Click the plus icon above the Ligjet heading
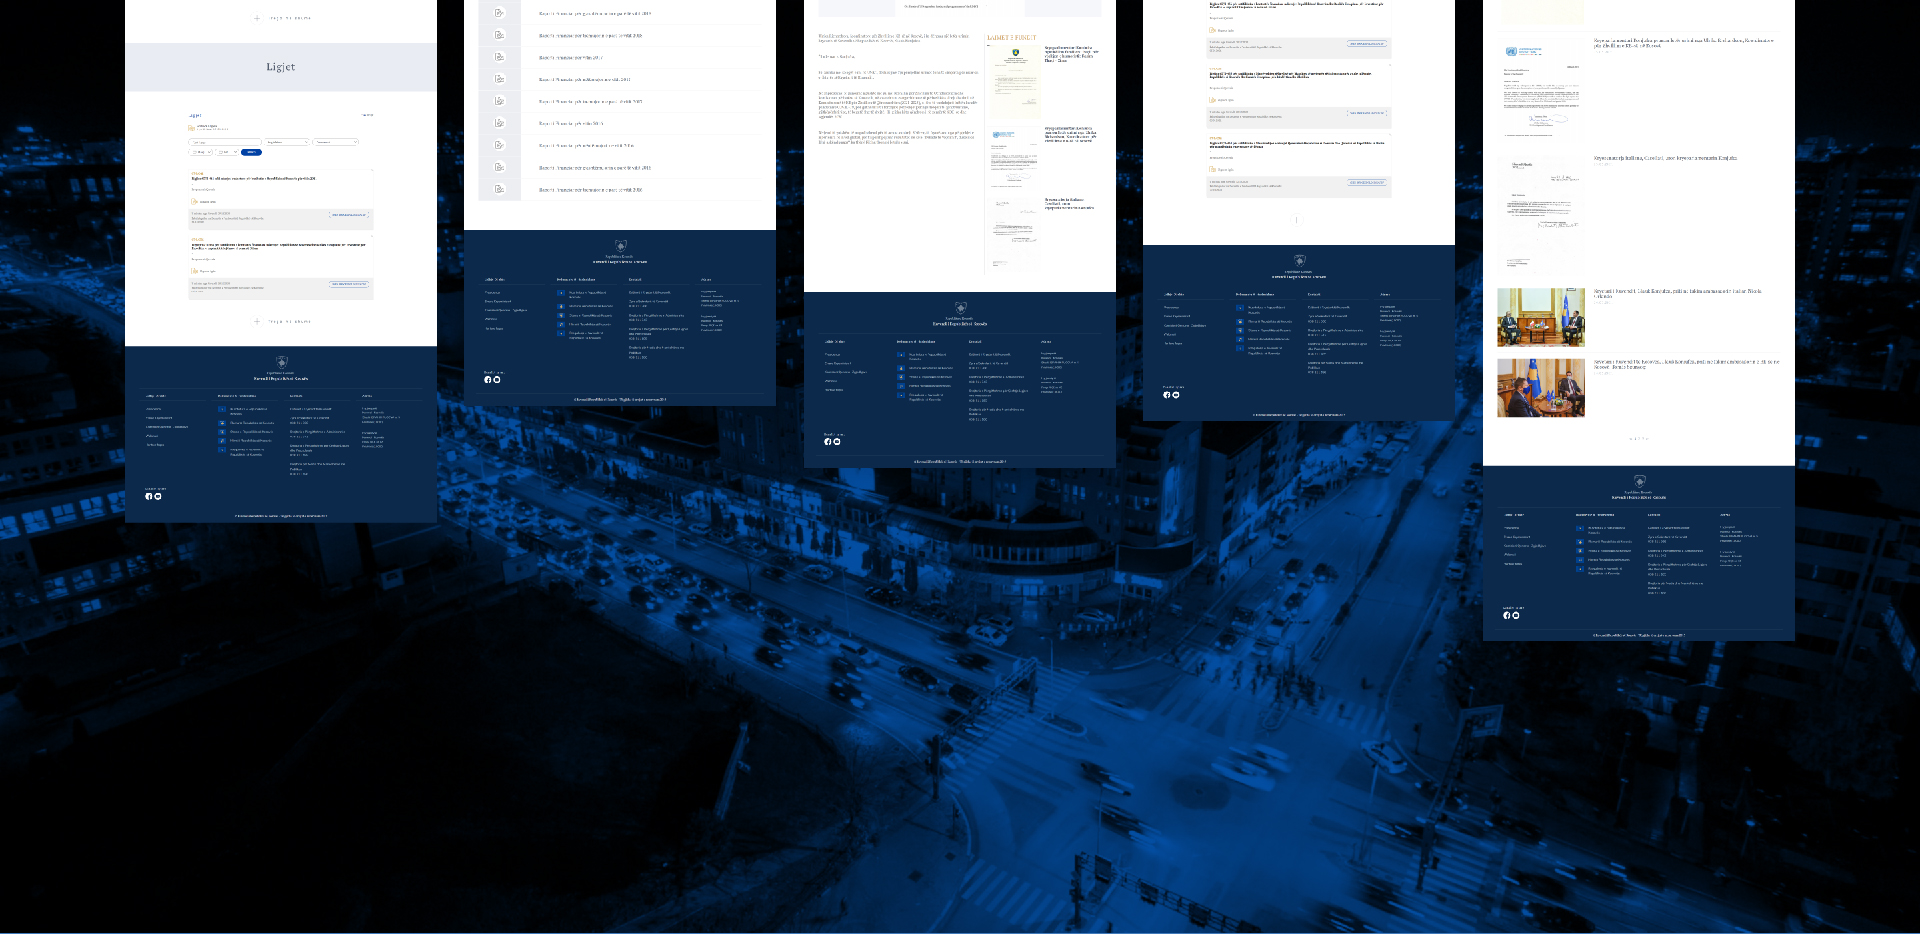Image resolution: width=1920 pixels, height=934 pixels. (257, 18)
